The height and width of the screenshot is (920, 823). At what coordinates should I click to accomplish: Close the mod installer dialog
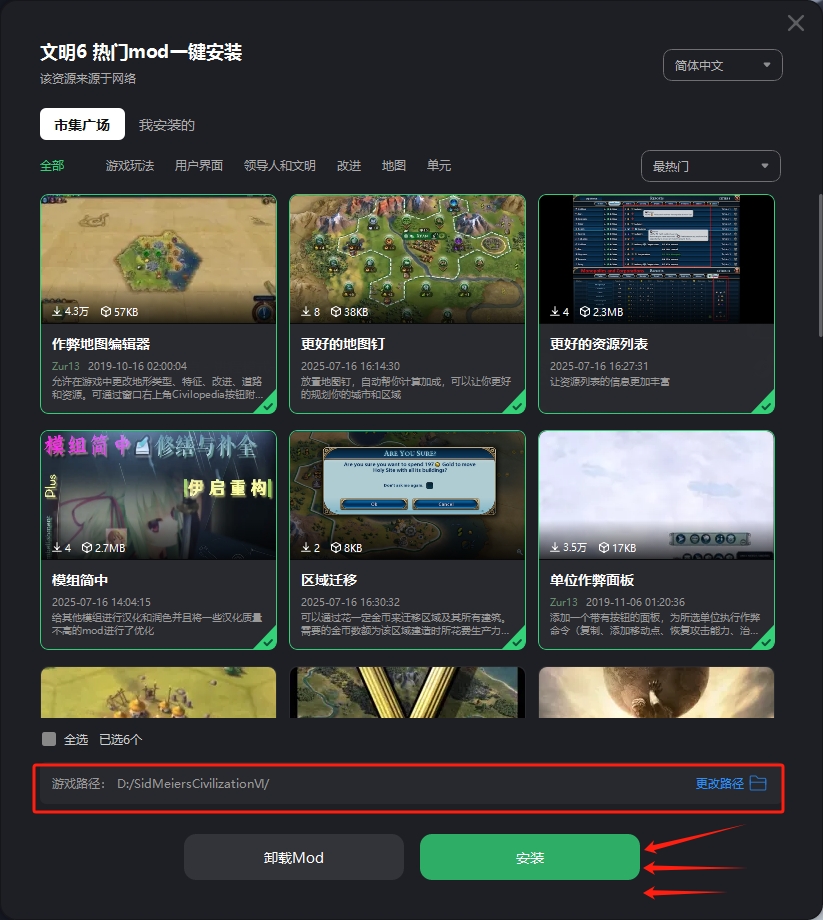(796, 23)
